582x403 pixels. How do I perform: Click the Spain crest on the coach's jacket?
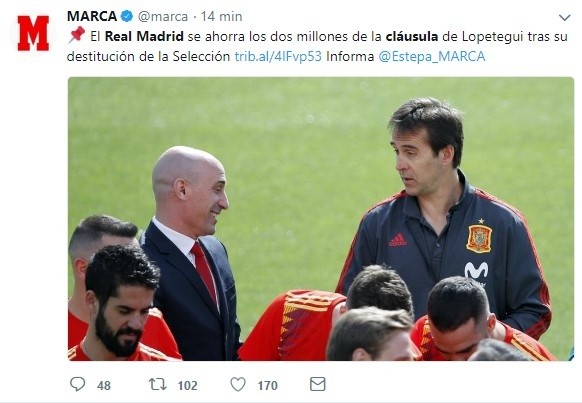click(479, 238)
